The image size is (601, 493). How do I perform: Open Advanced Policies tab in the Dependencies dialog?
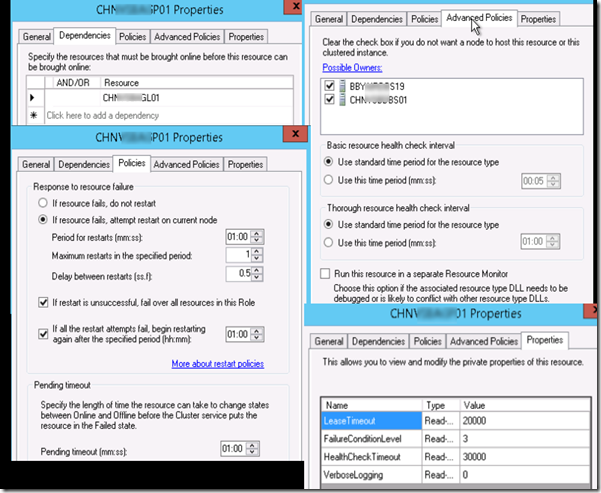pos(187,37)
